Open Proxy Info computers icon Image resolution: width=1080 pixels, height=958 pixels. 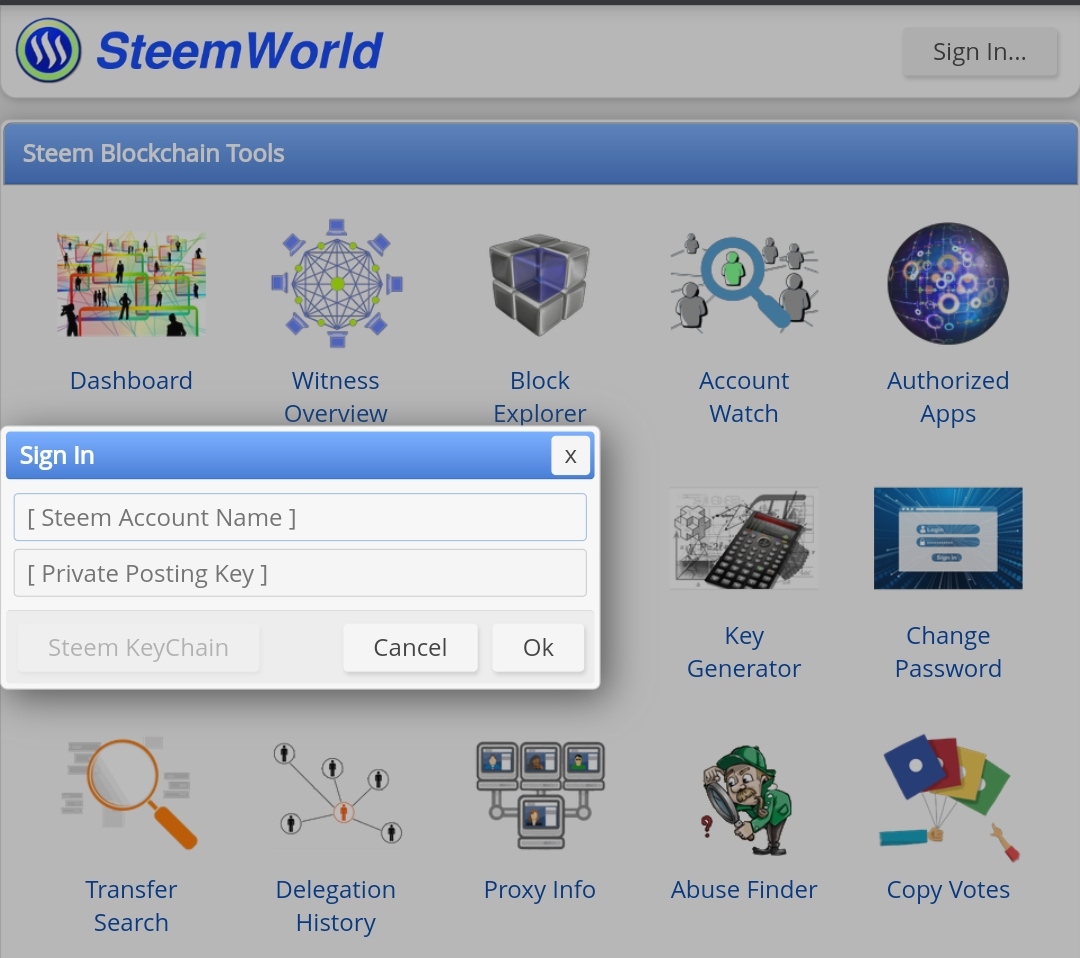(540, 795)
